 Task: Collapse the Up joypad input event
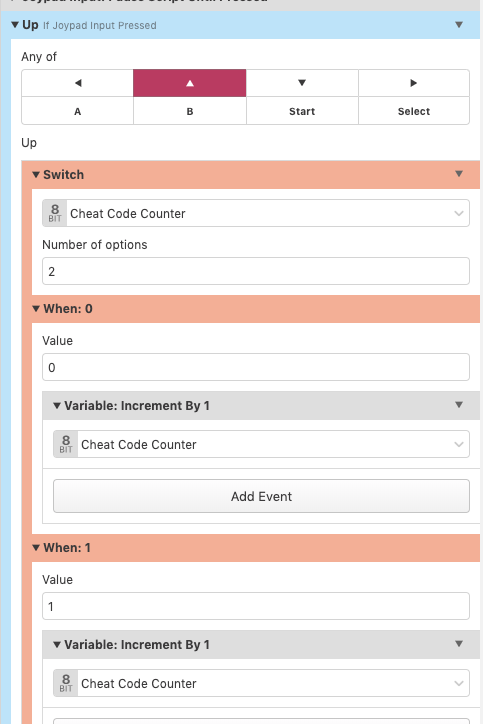[x=15, y=25]
